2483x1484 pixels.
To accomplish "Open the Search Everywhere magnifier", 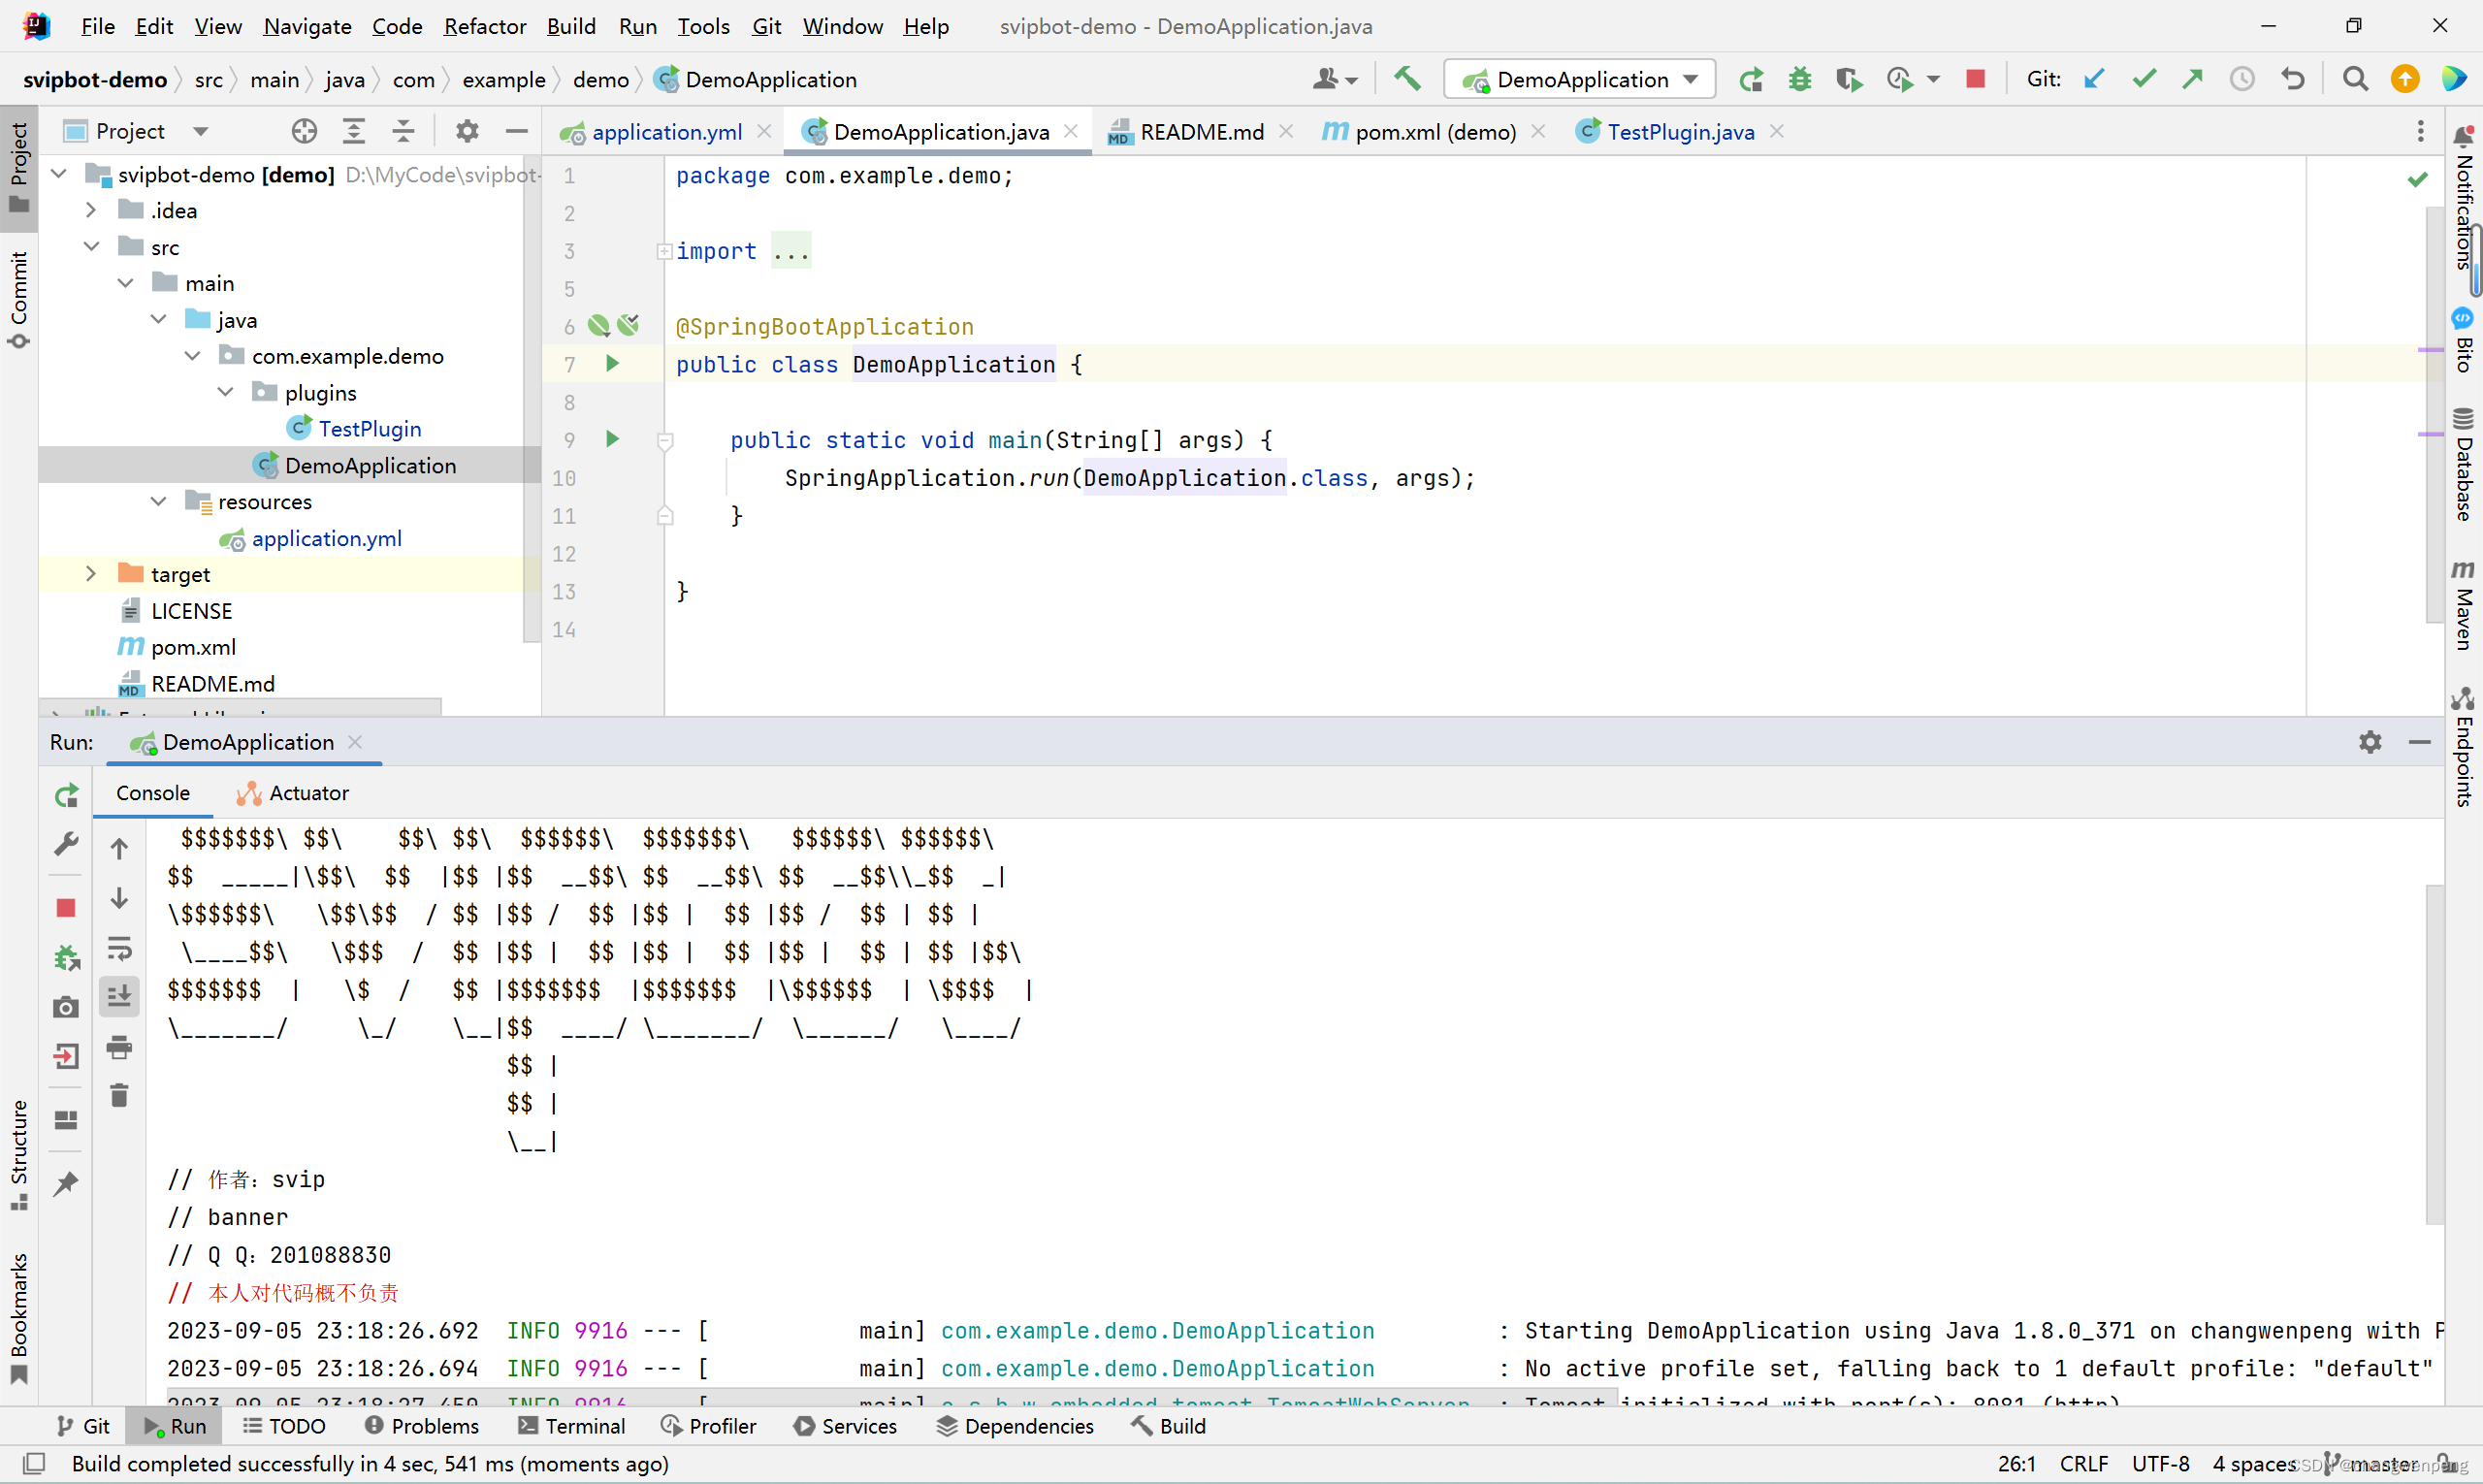I will [2355, 79].
